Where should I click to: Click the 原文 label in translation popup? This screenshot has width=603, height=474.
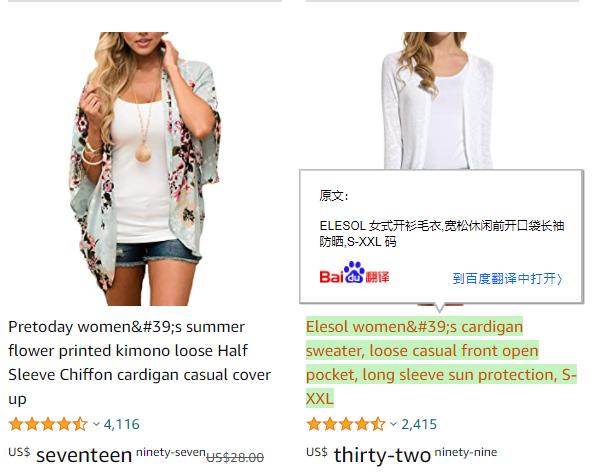(334, 196)
